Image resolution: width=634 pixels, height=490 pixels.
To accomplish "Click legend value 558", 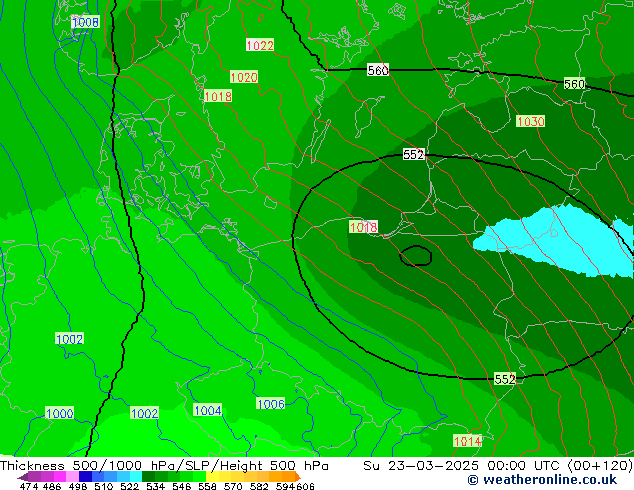I will [207, 486].
